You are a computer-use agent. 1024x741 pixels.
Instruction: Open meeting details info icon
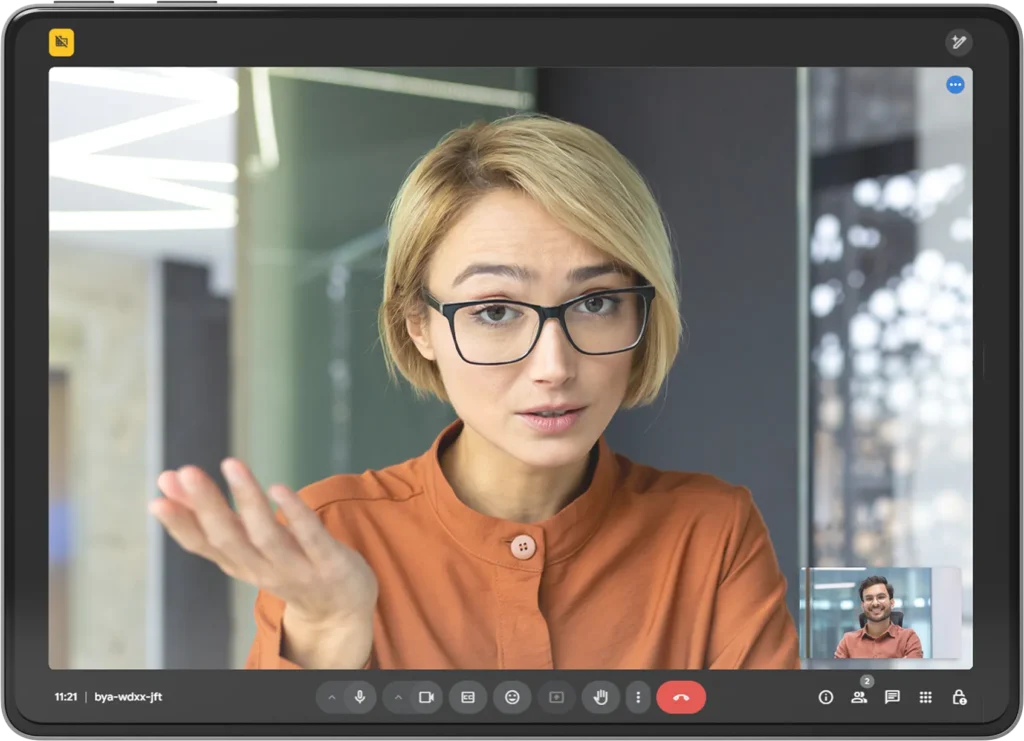tap(825, 697)
